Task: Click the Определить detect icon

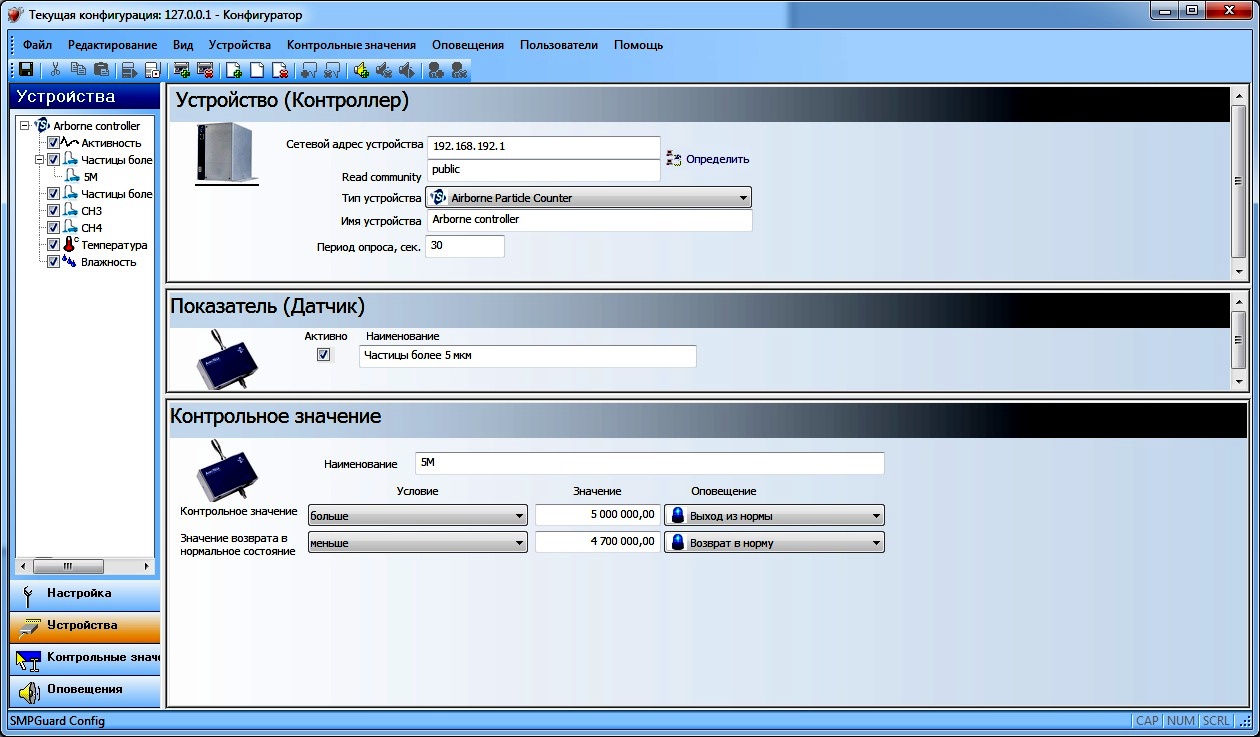Action: (674, 159)
